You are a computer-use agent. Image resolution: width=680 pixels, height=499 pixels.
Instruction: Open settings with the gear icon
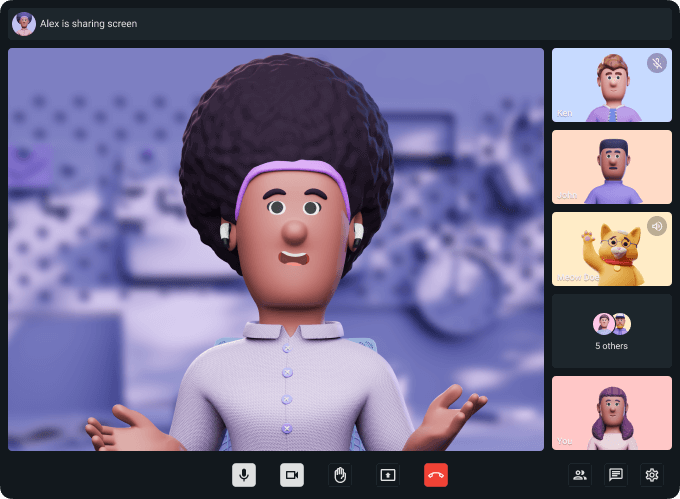(652, 475)
